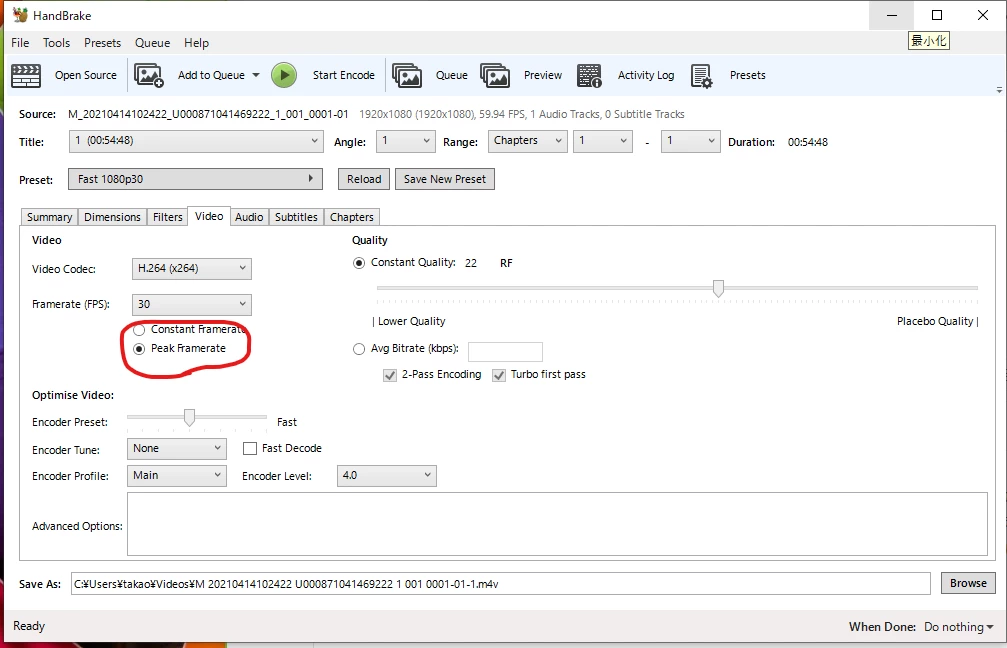Open the Help menu
This screenshot has height=648, width=1007.
pyautogui.click(x=197, y=42)
